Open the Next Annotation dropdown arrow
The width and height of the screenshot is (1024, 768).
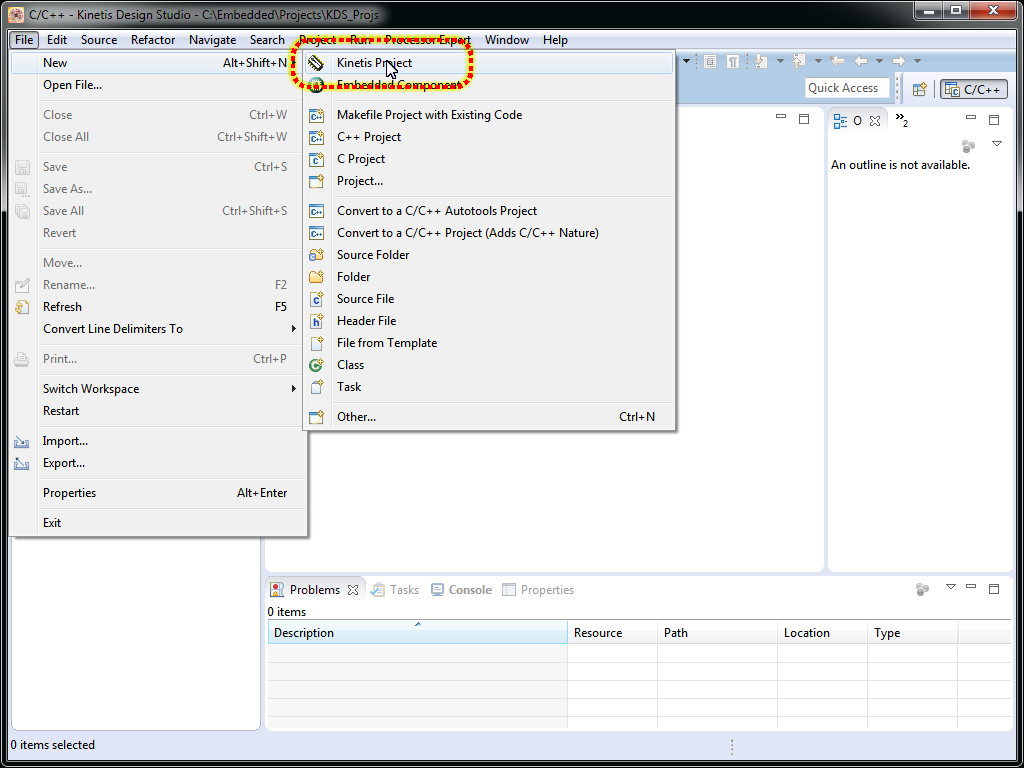(780, 61)
